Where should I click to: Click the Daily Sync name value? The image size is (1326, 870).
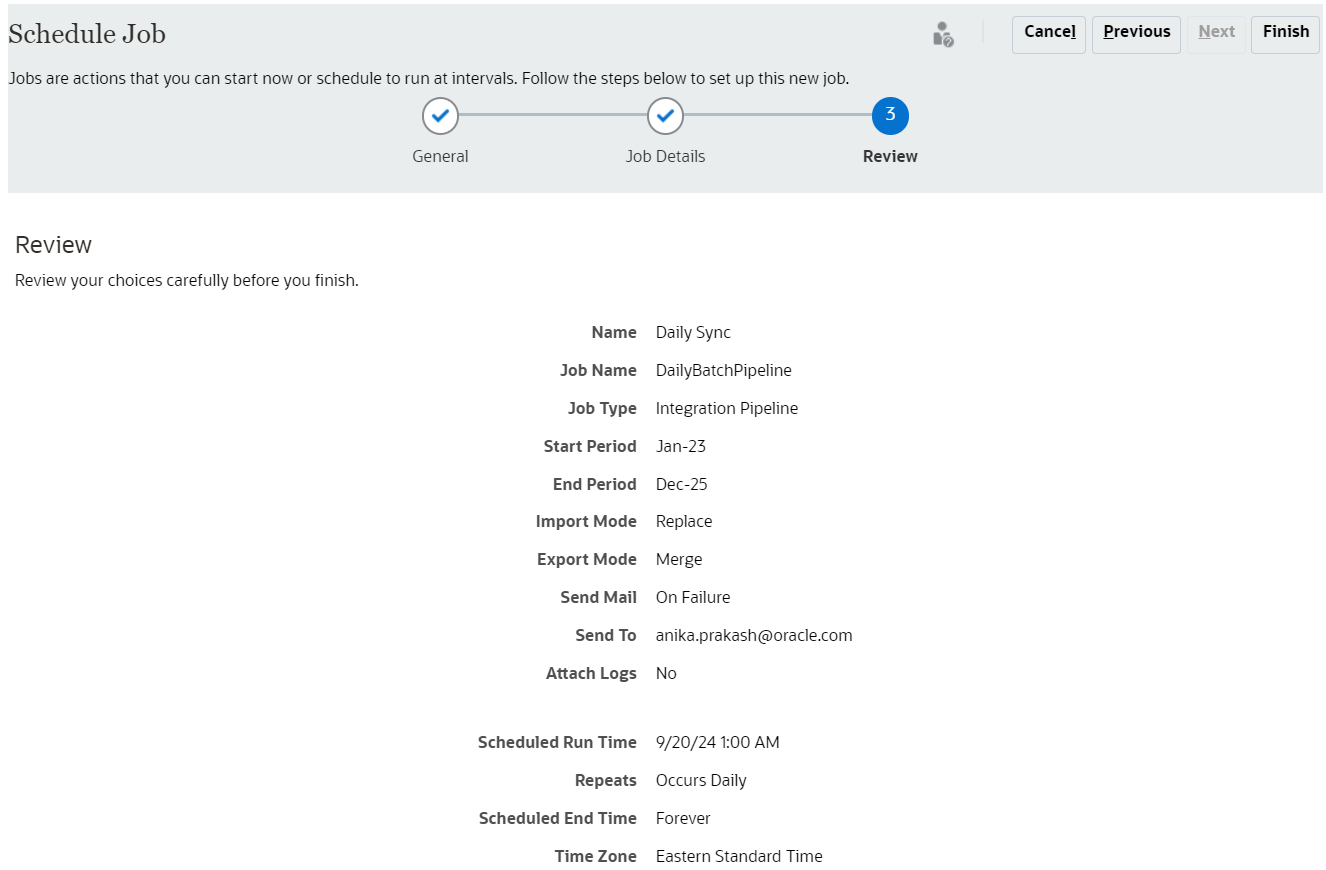tap(693, 333)
